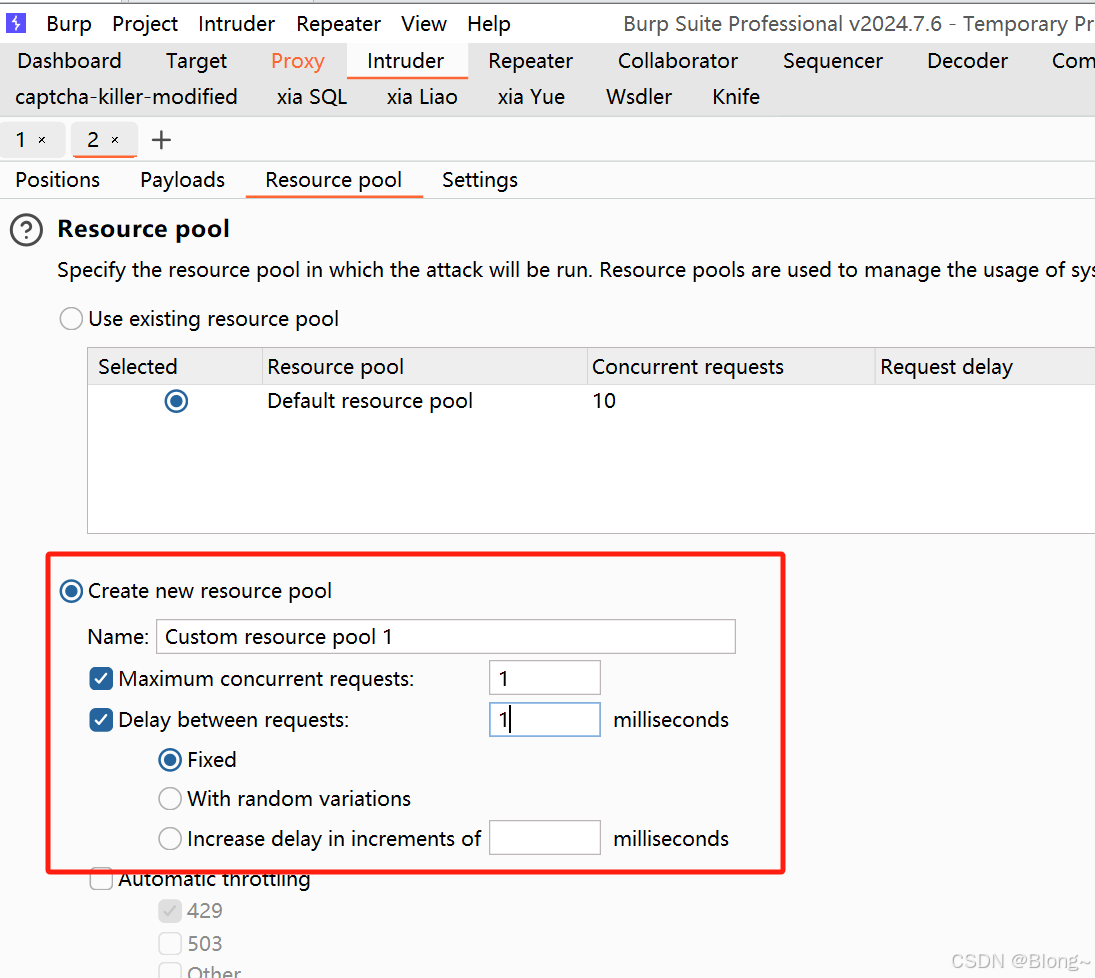Open the Knife extension tab

click(735, 96)
